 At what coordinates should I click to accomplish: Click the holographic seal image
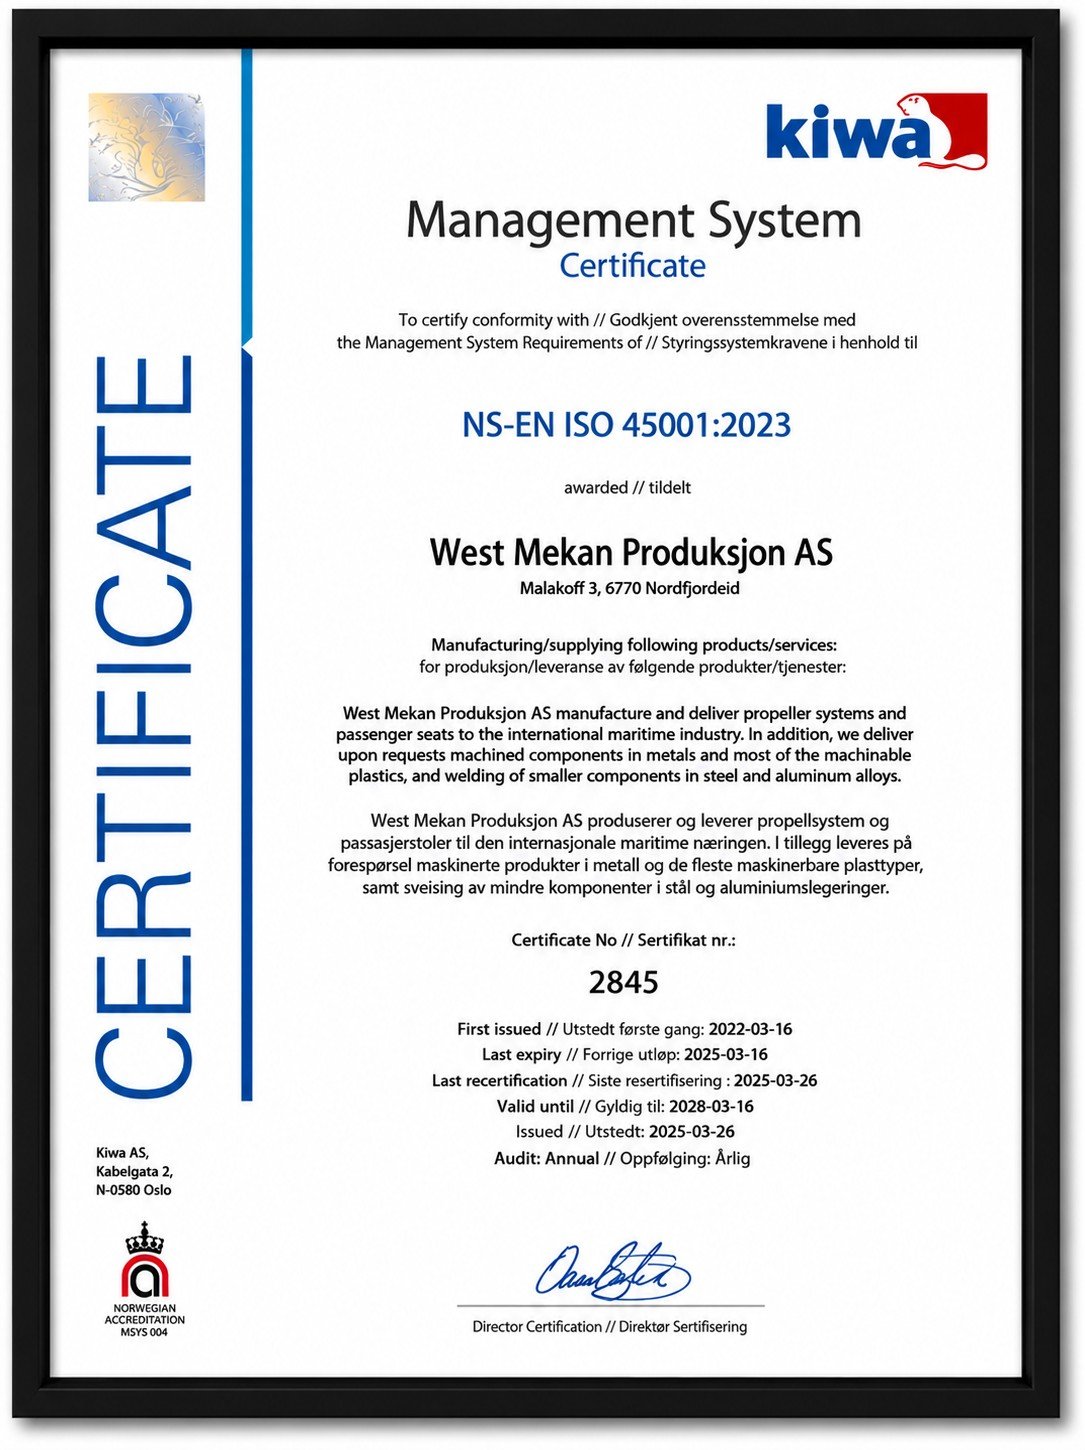pyautogui.click(x=146, y=147)
